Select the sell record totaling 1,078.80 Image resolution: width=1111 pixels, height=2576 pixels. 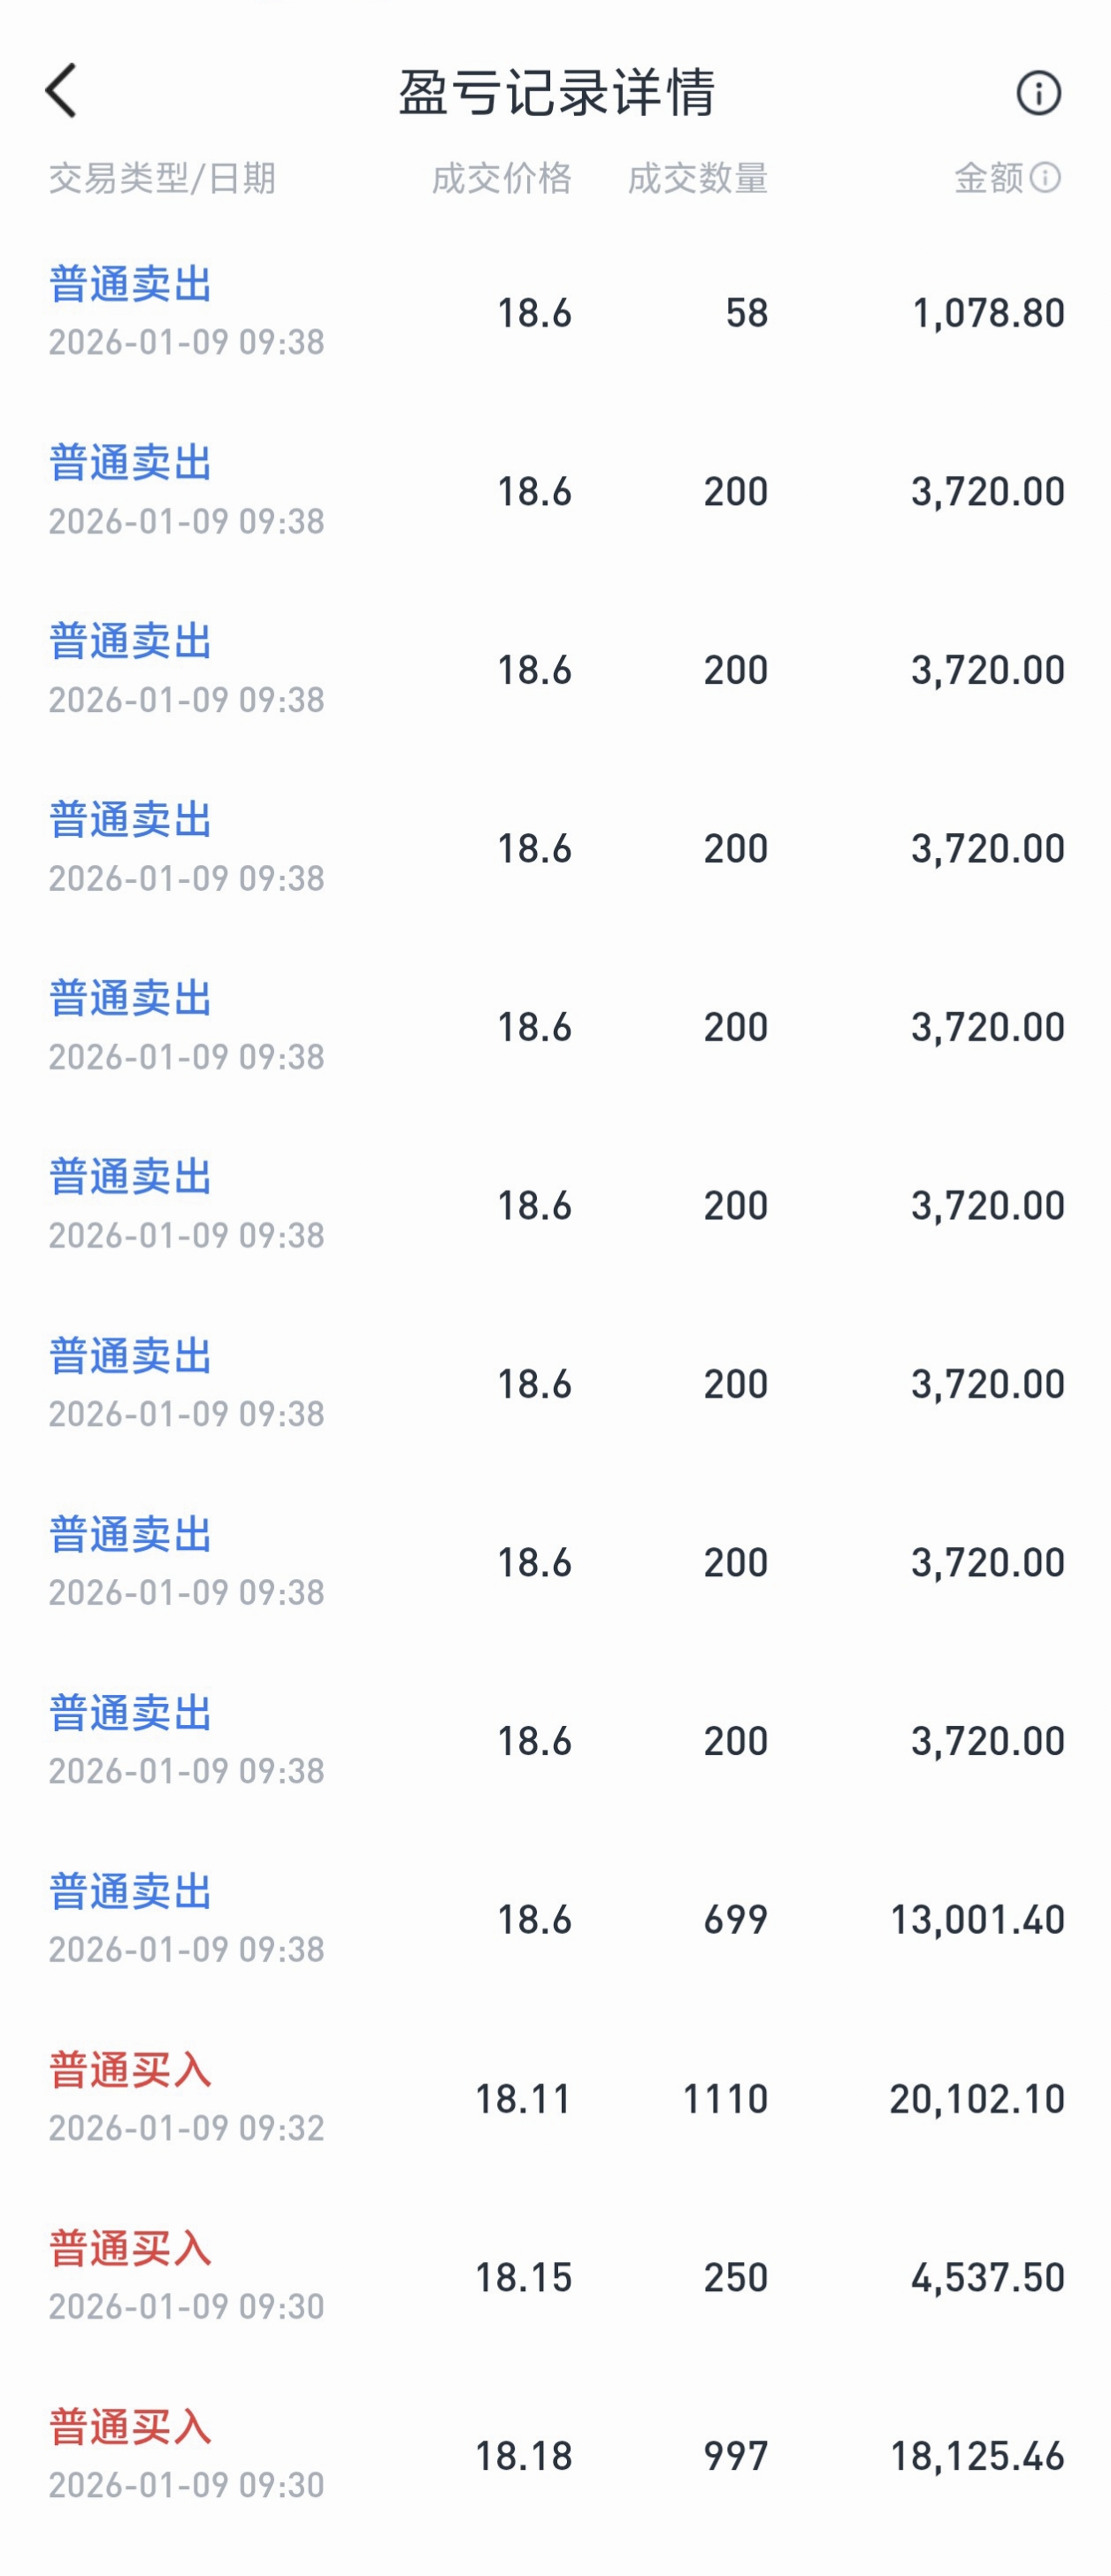[988, 313]
